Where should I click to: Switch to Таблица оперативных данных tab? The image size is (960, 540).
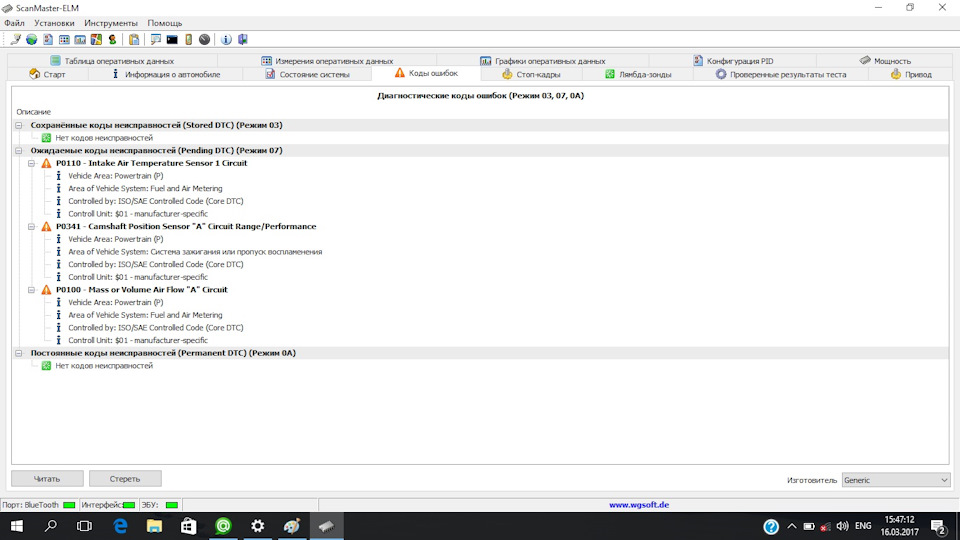pos(112,61)
